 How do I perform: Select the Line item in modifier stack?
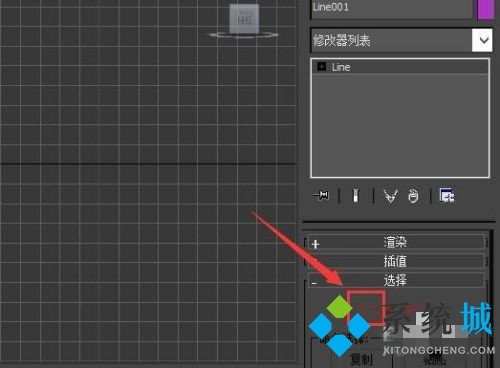400,67
